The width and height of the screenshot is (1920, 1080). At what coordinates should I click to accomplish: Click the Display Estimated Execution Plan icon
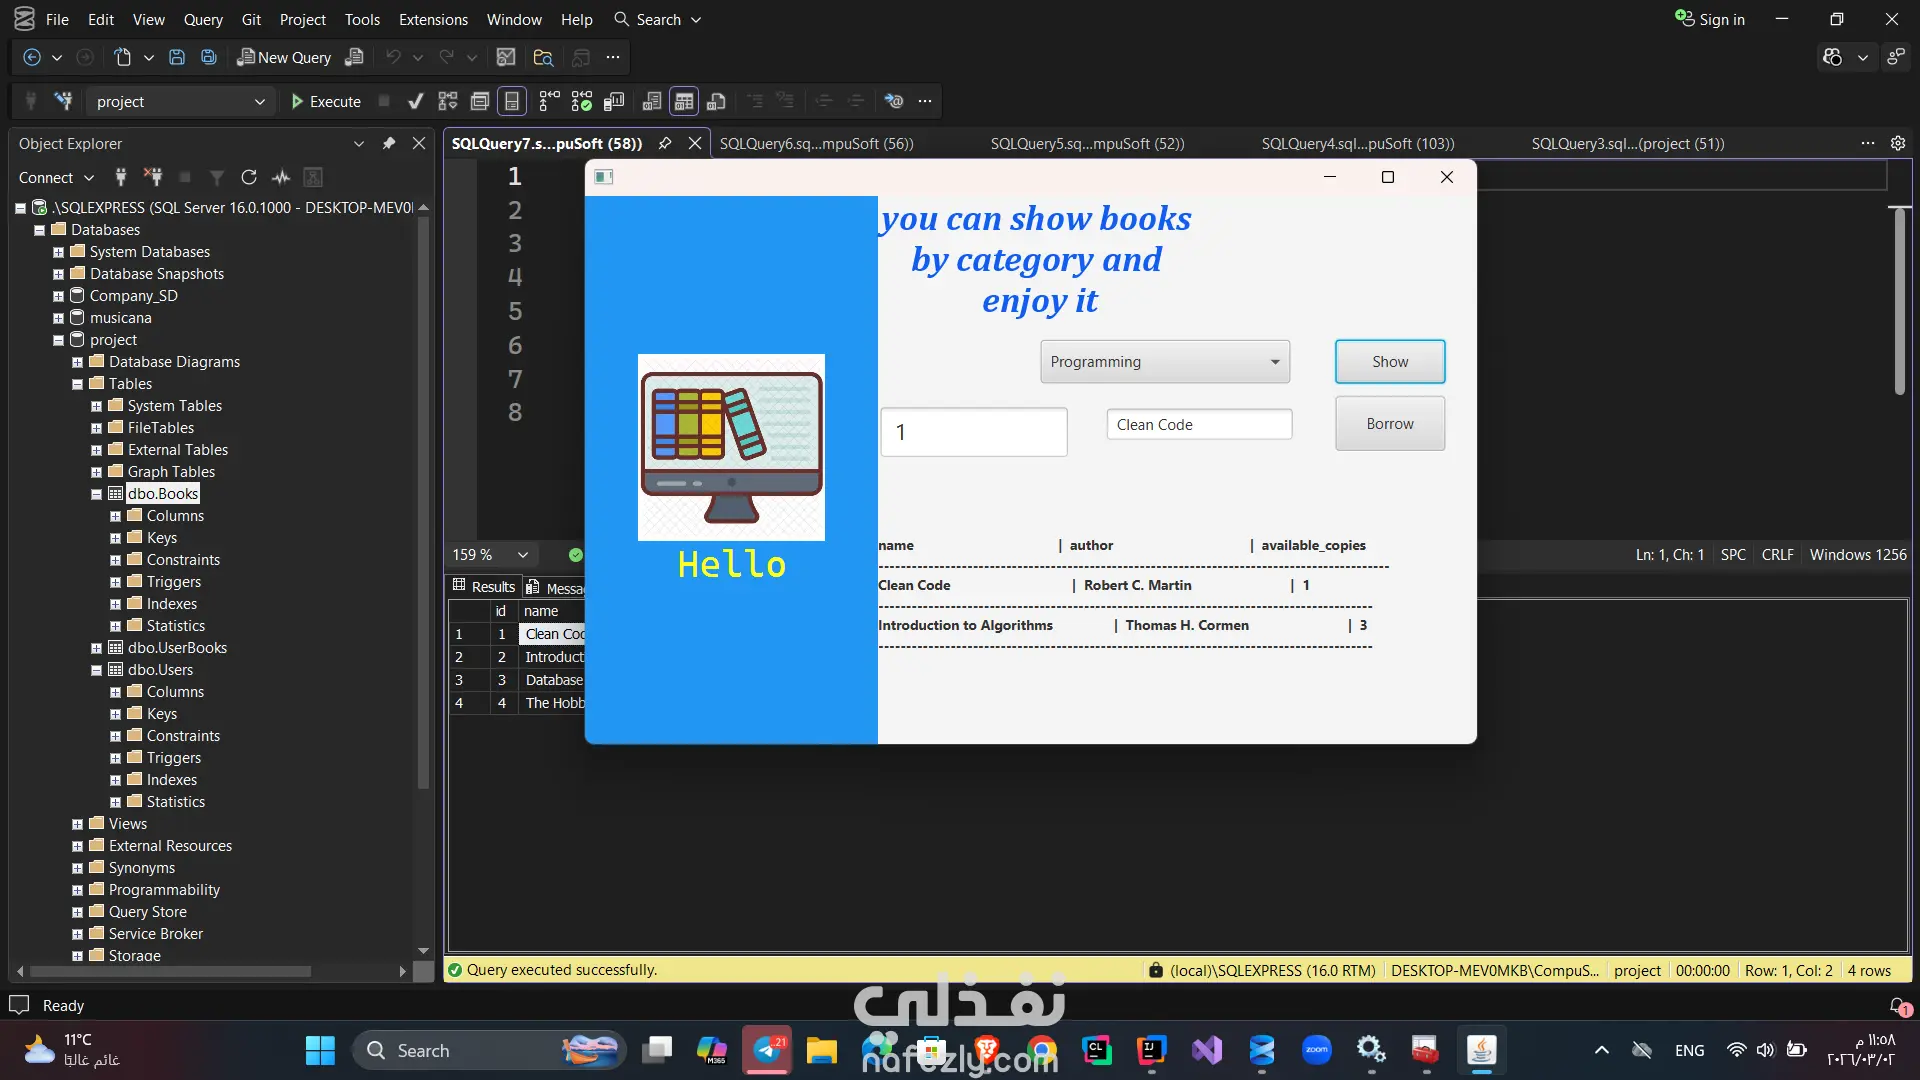[448, 101]
